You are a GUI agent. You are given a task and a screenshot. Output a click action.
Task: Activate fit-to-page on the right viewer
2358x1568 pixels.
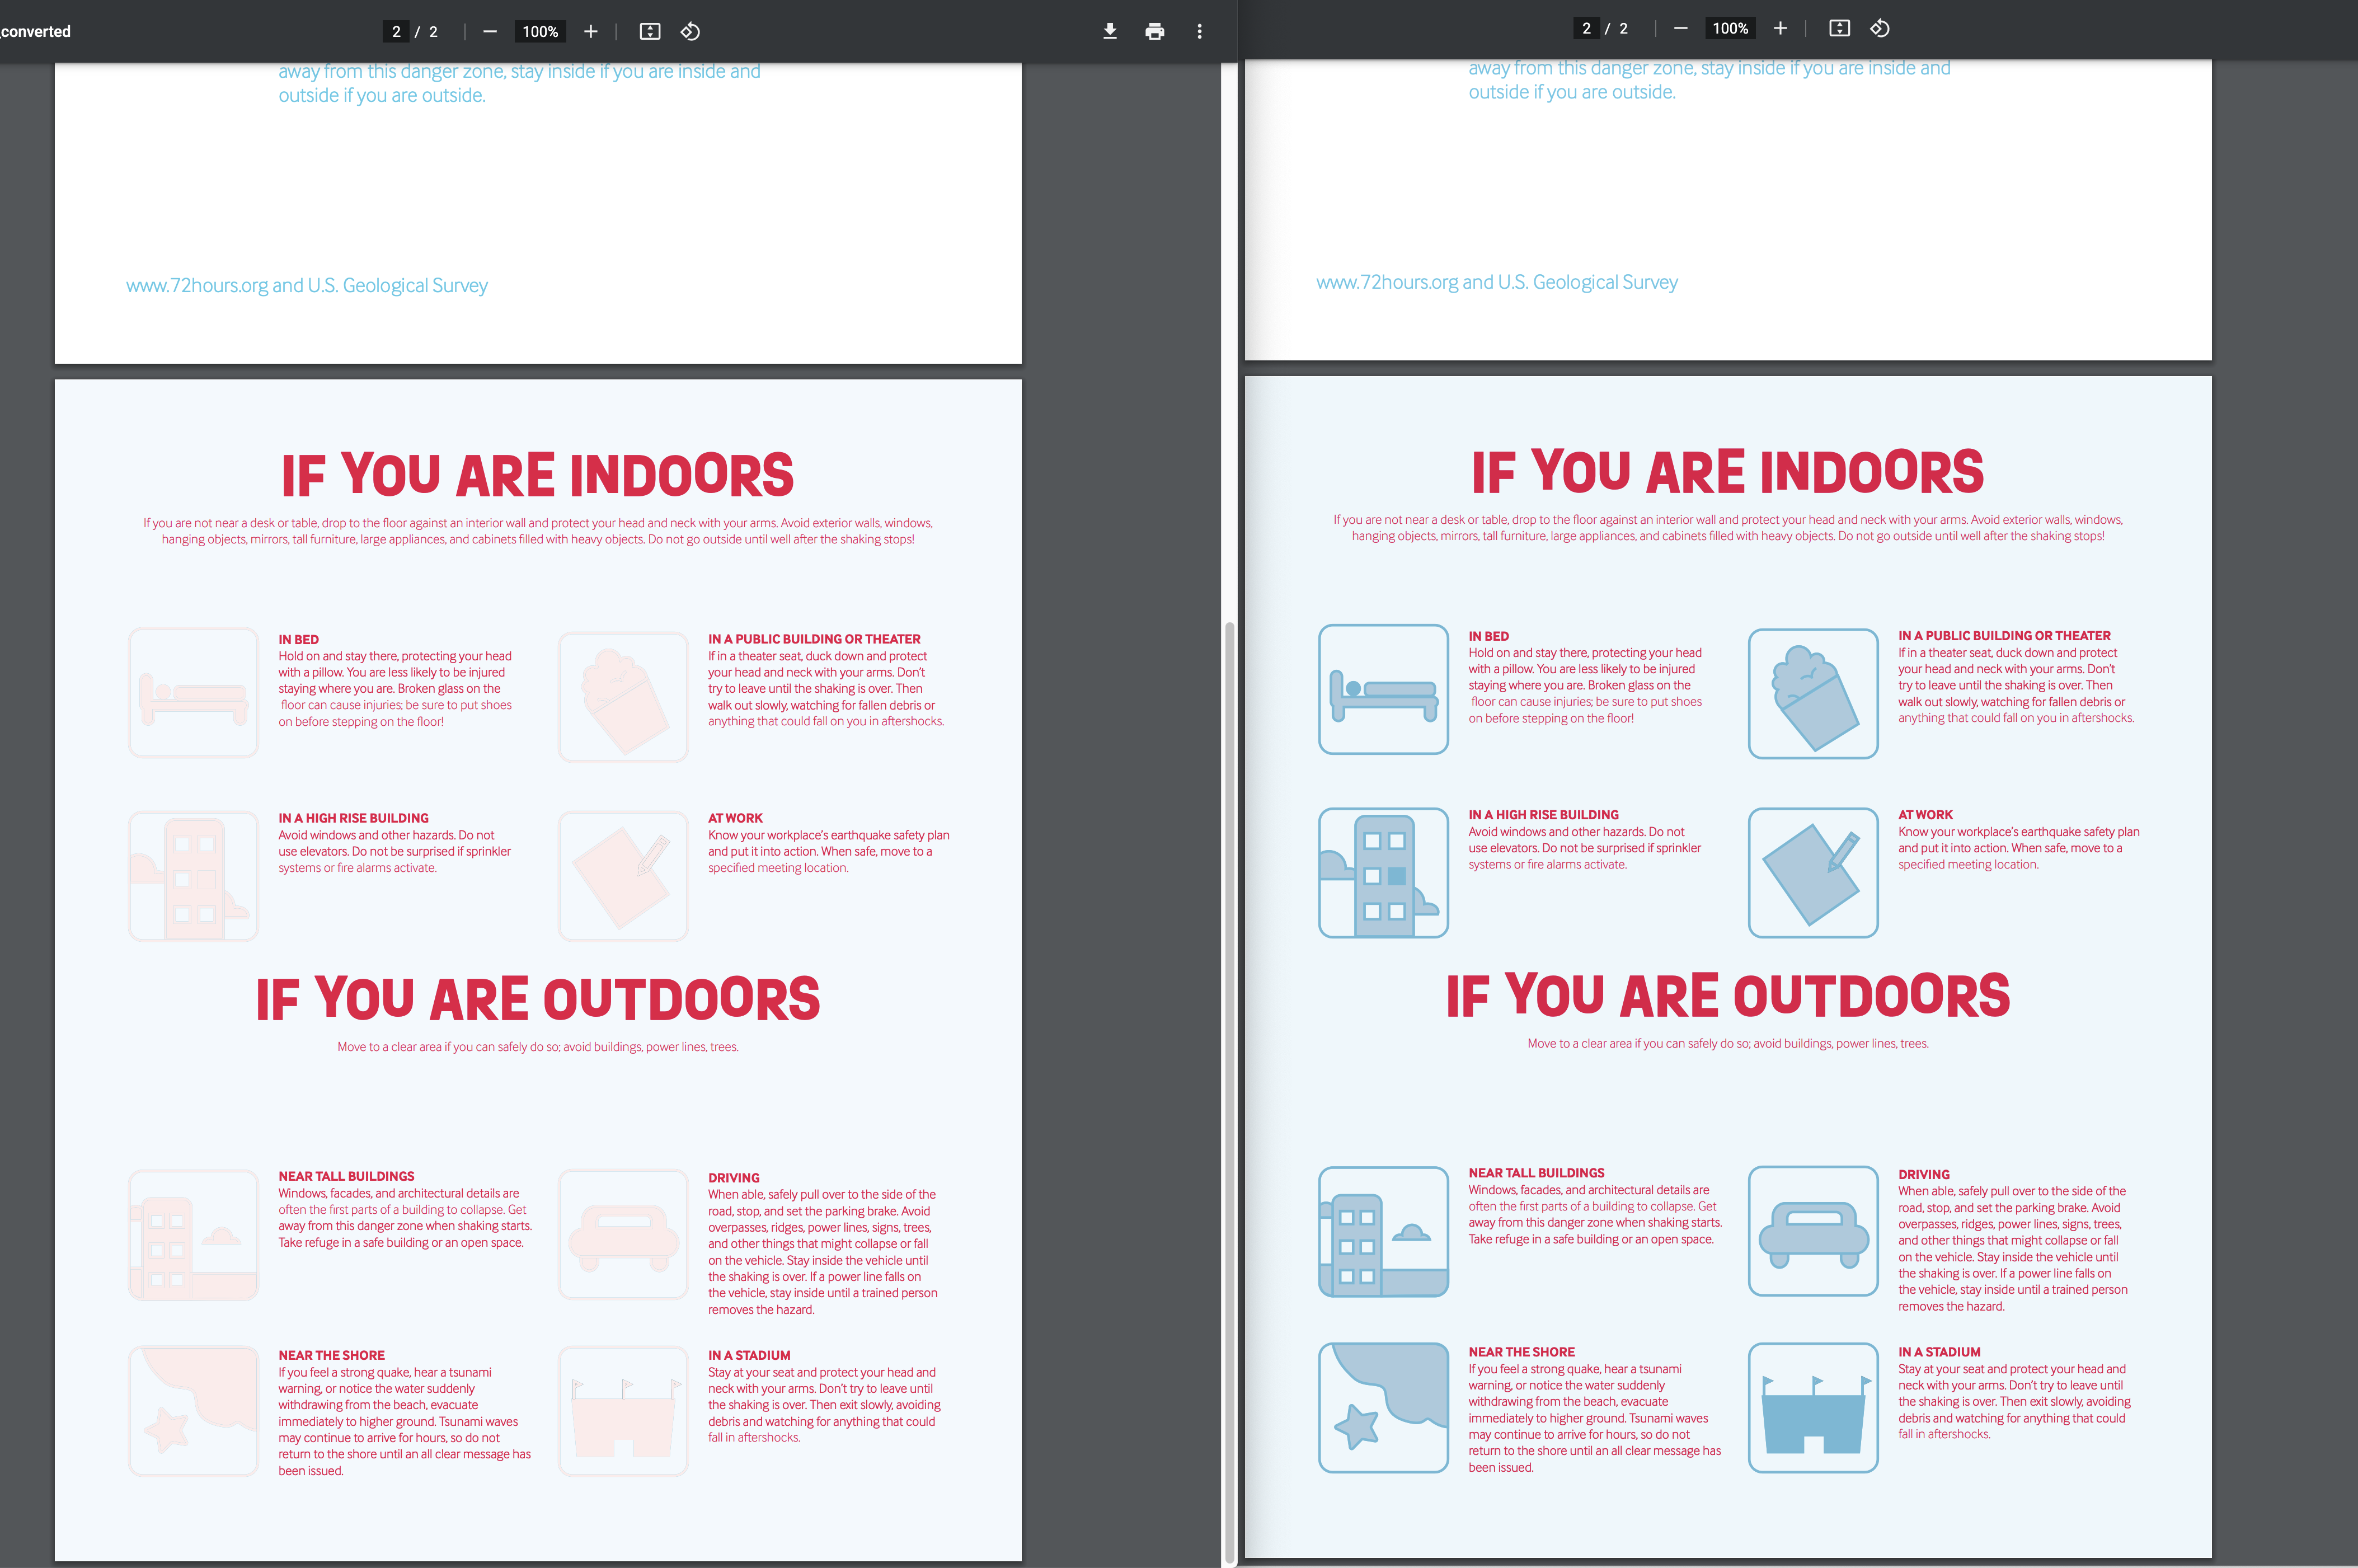pos(1839,28)
